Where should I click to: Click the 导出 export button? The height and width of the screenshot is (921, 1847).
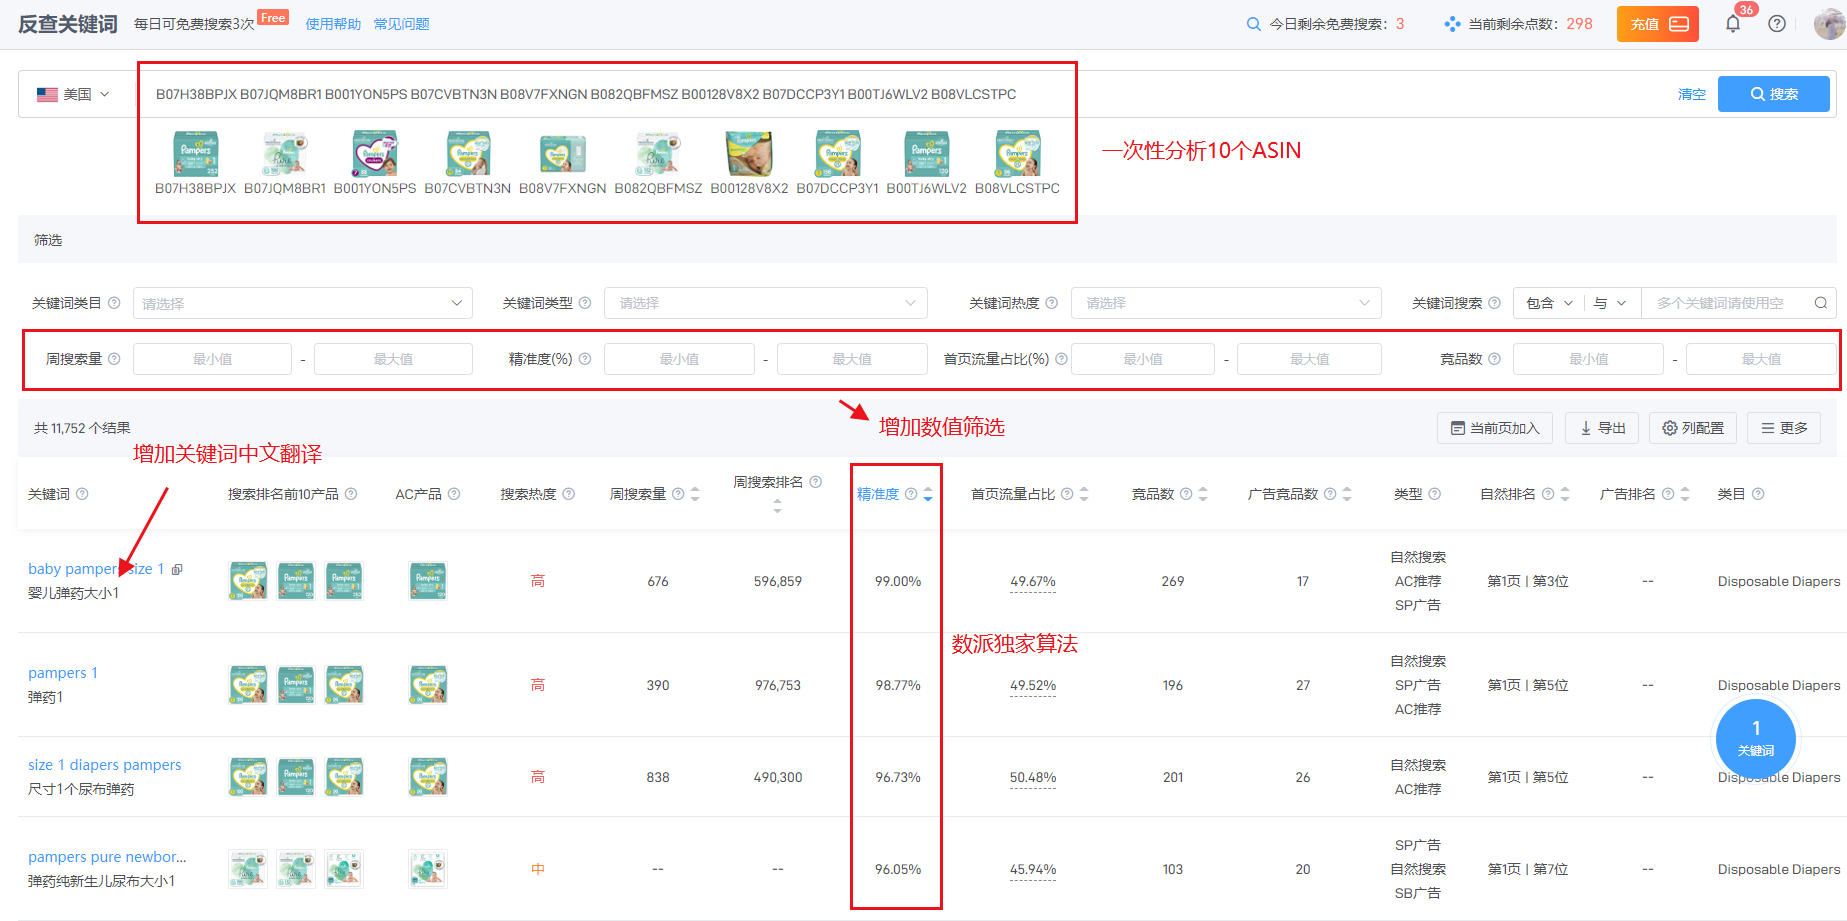coord(1602,428)
